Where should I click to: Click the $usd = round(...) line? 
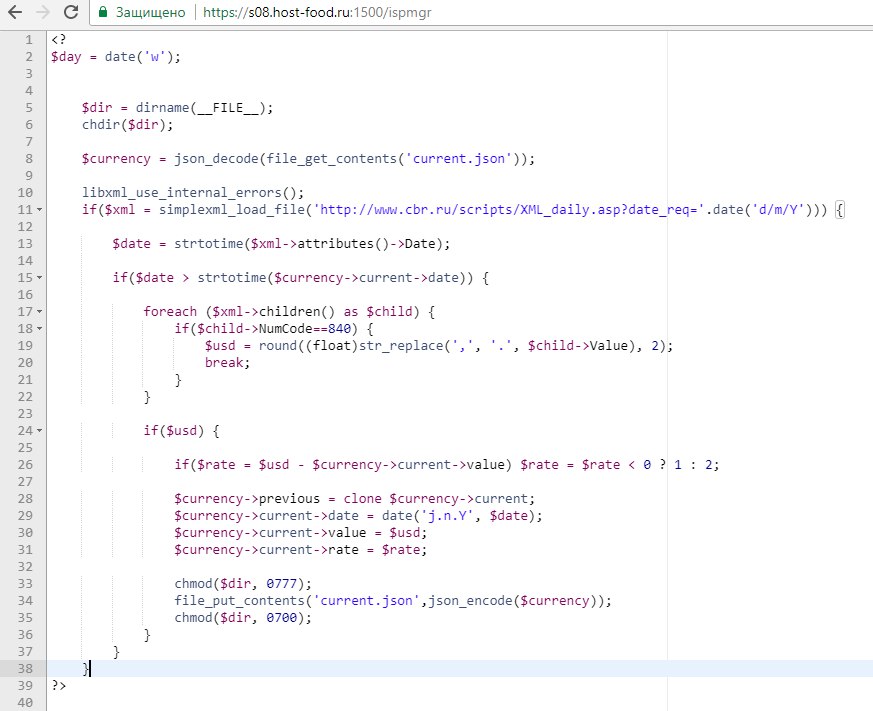[x=439, y=346]
